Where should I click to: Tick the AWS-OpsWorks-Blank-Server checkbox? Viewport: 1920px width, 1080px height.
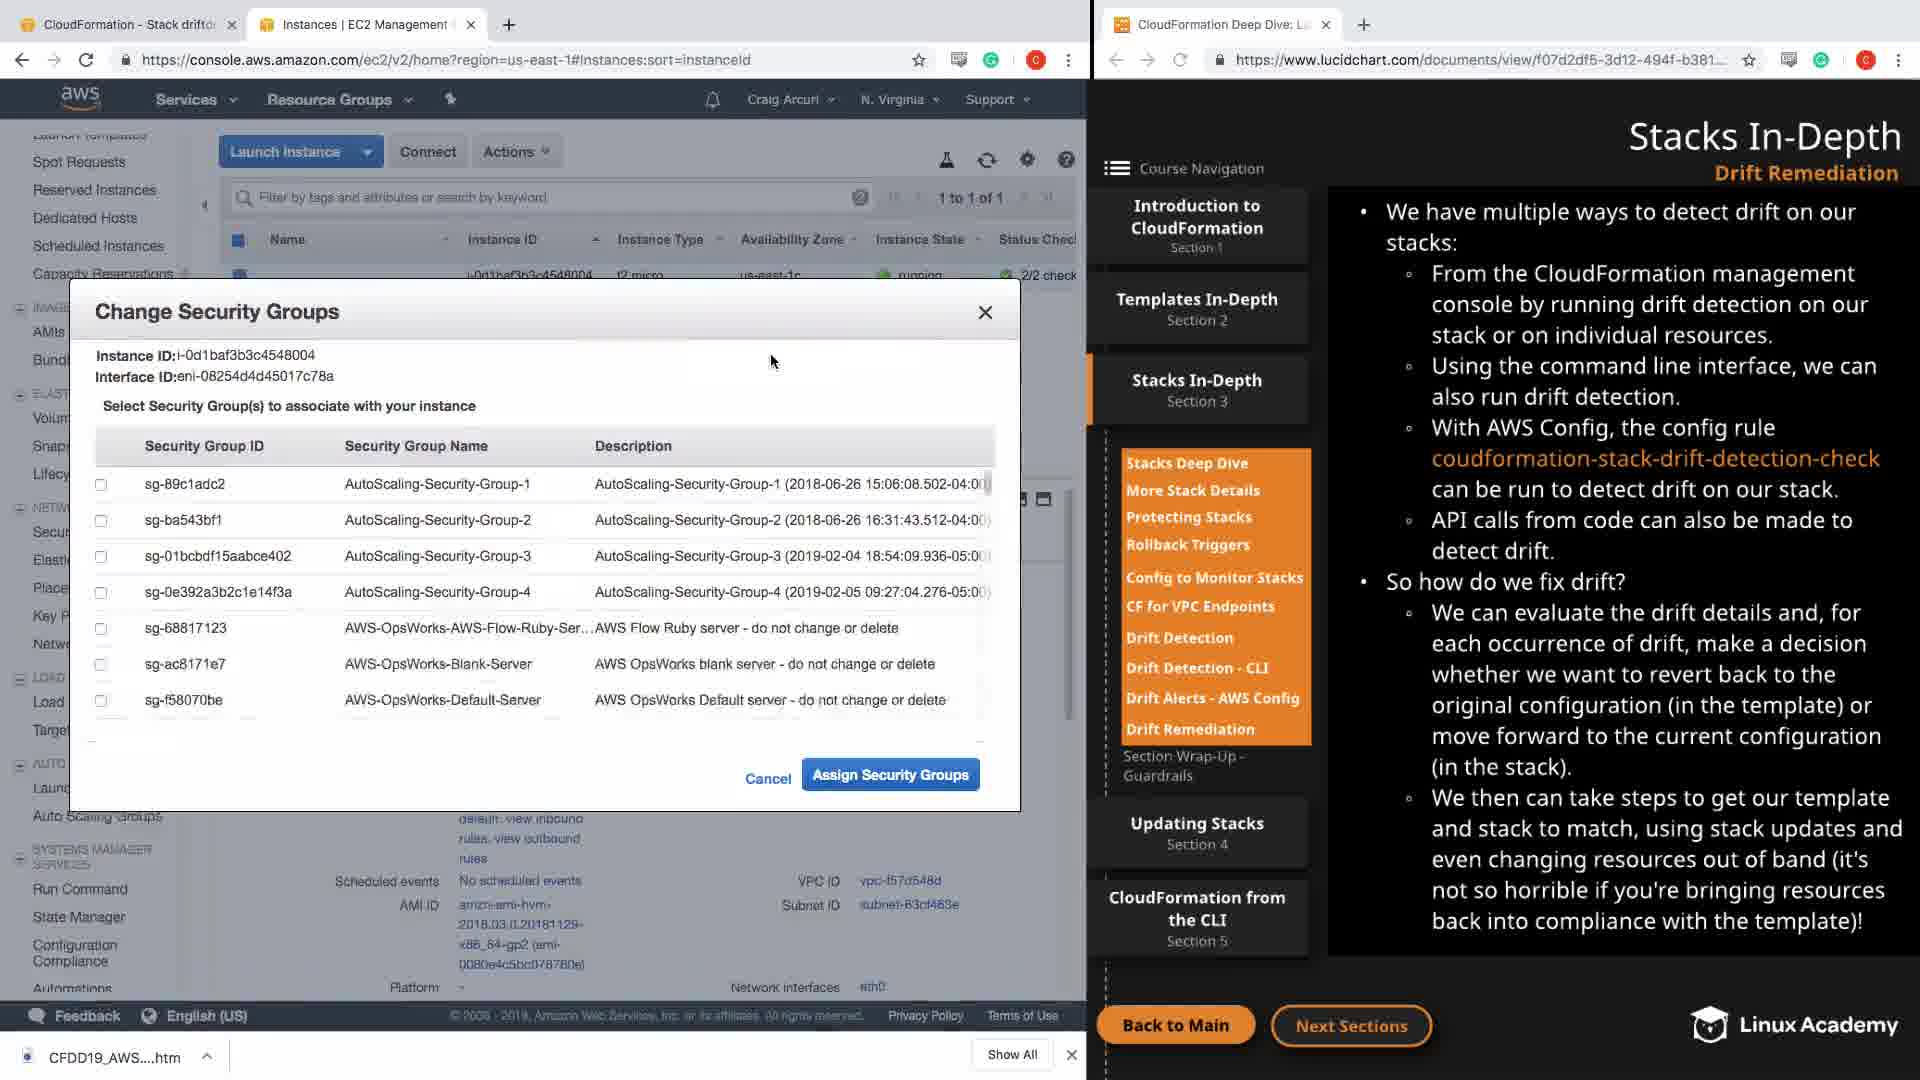(x=101, y=665)
